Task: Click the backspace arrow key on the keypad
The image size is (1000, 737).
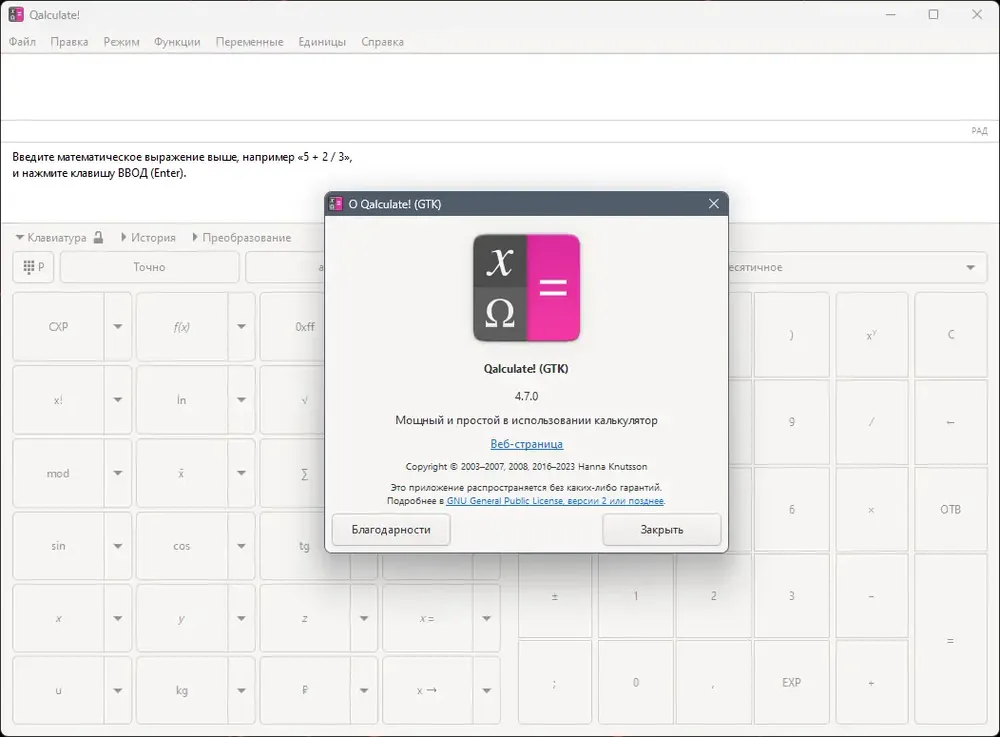Action: coord(950,422)
